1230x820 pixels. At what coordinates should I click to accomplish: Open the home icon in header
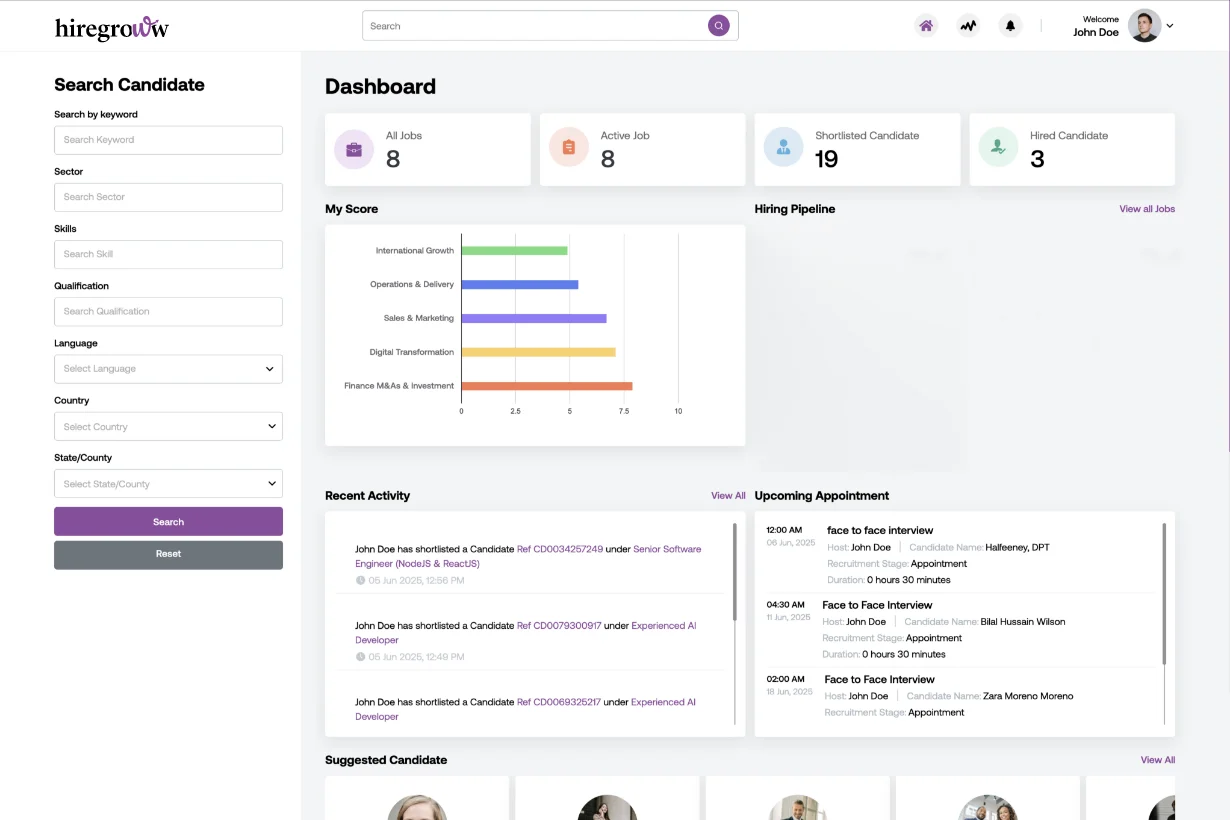tap(926, 26)
